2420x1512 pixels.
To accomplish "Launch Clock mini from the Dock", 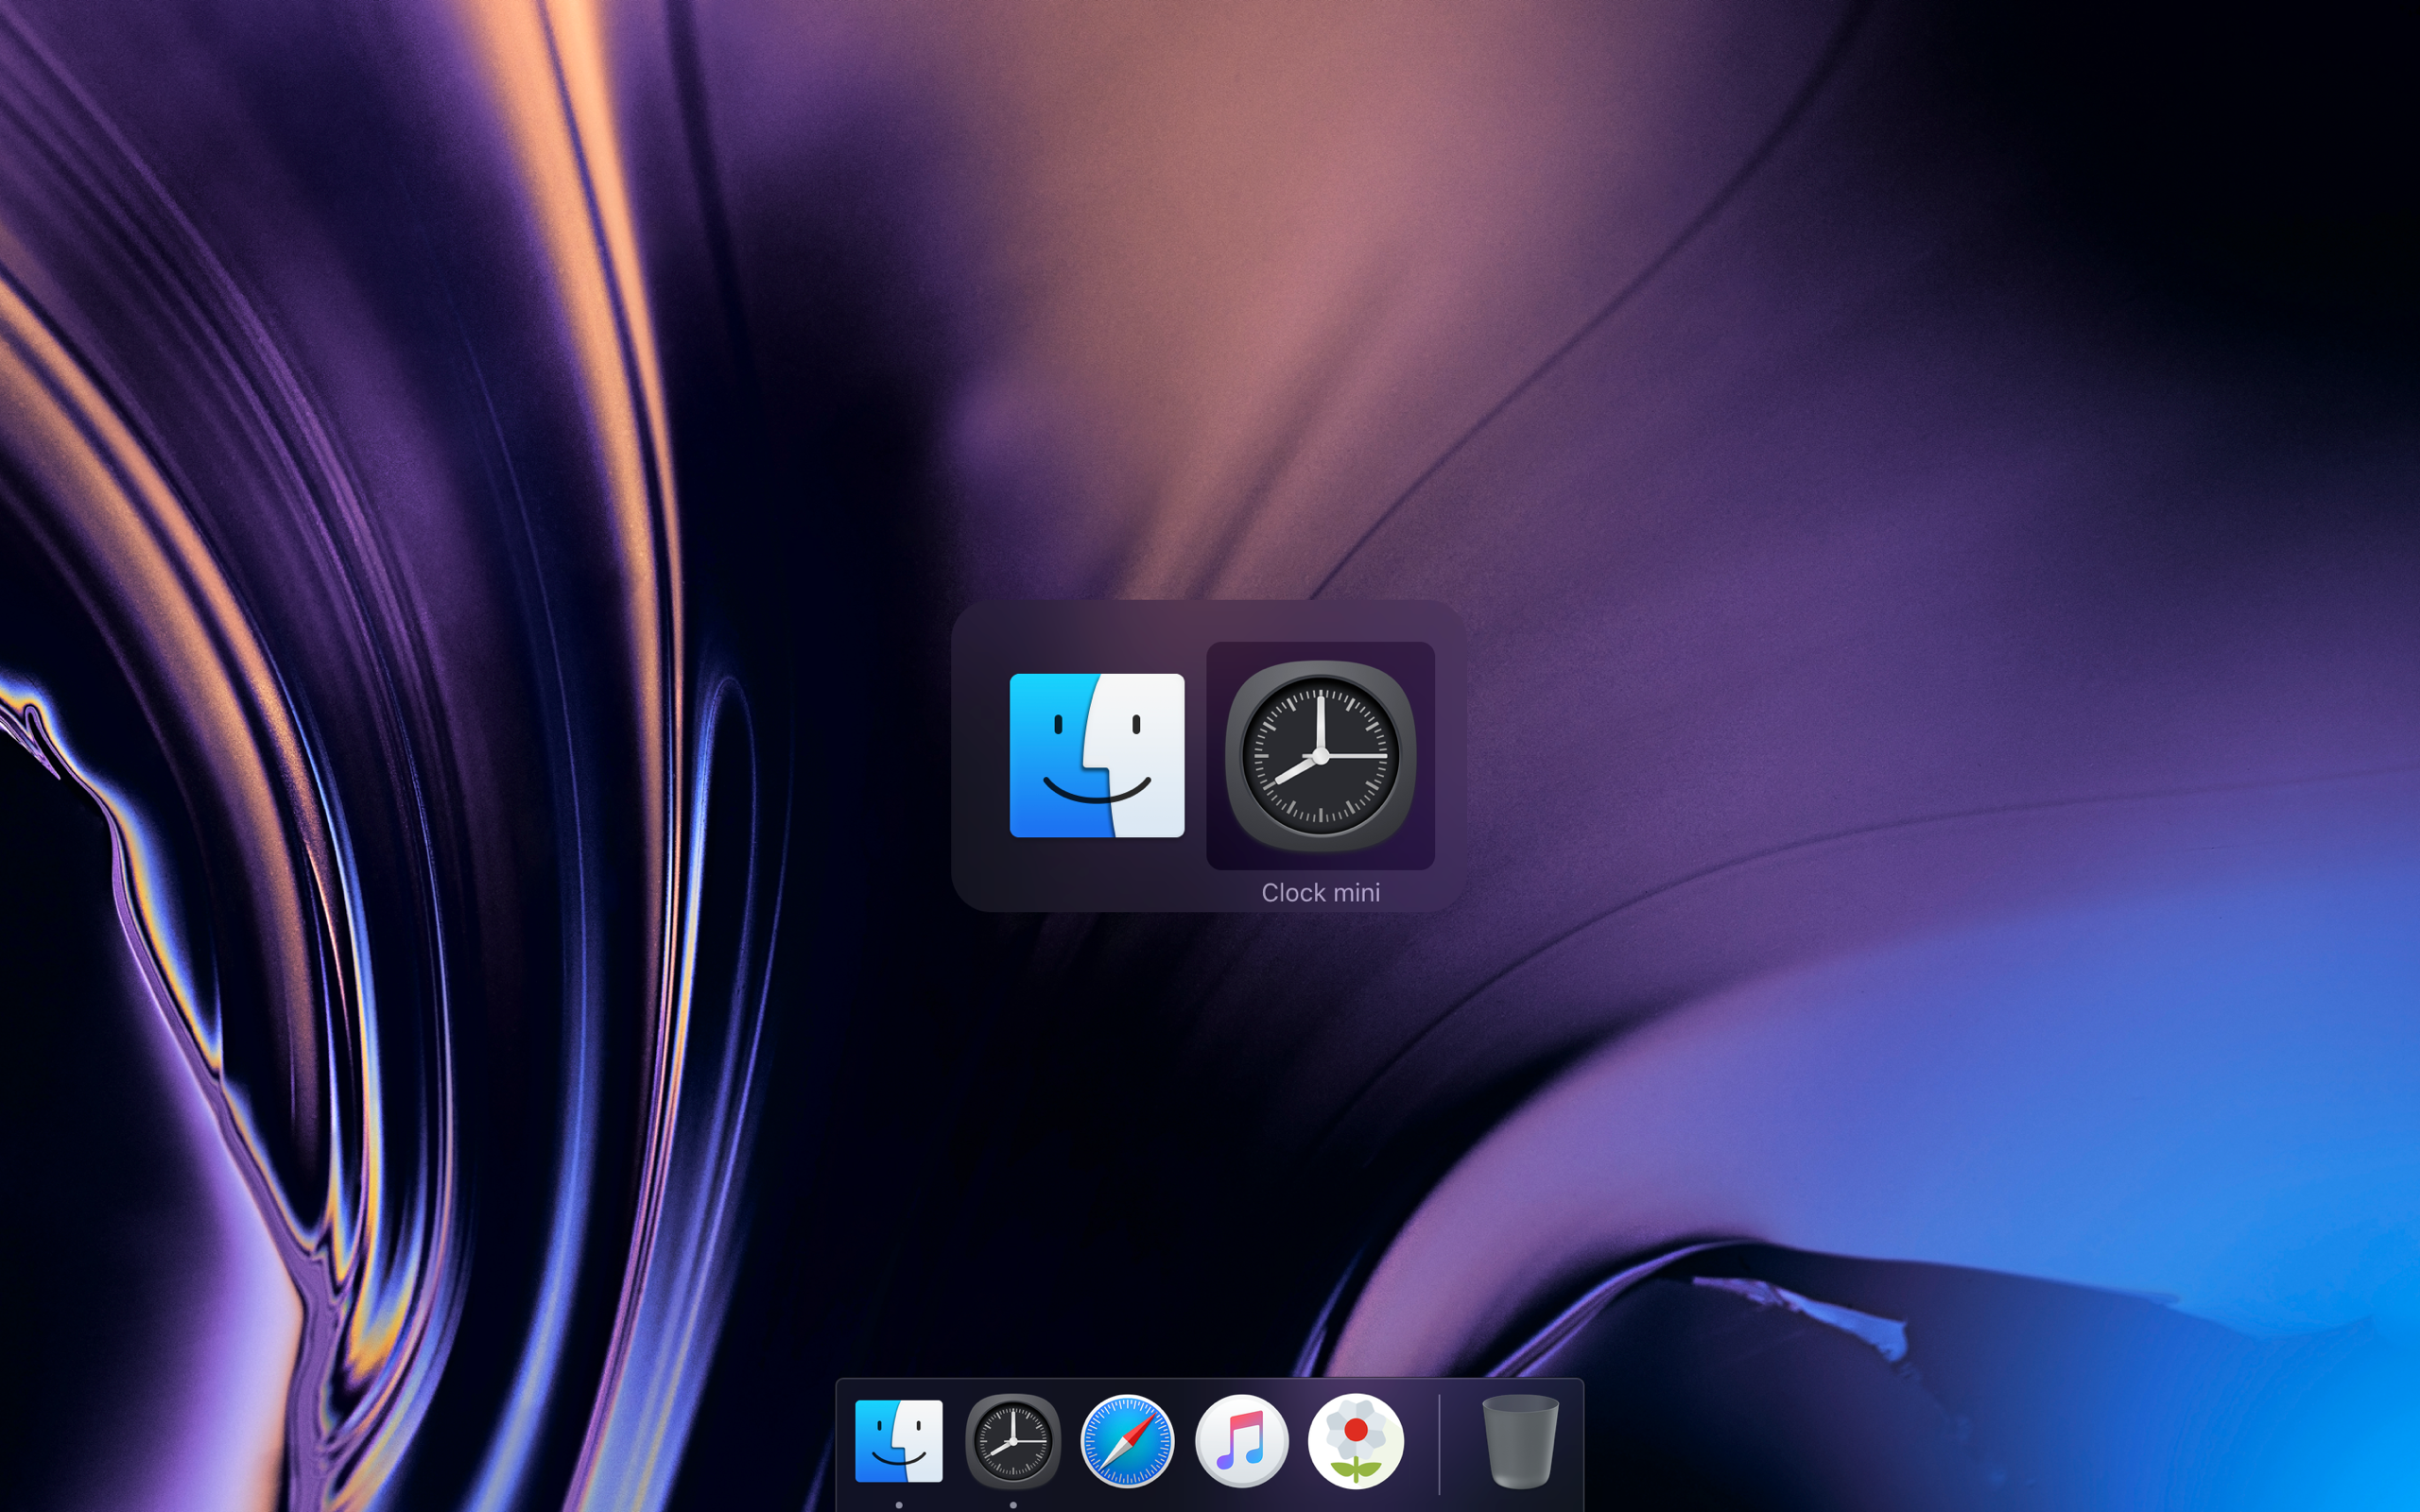I will click(x=1013, y=1440).
